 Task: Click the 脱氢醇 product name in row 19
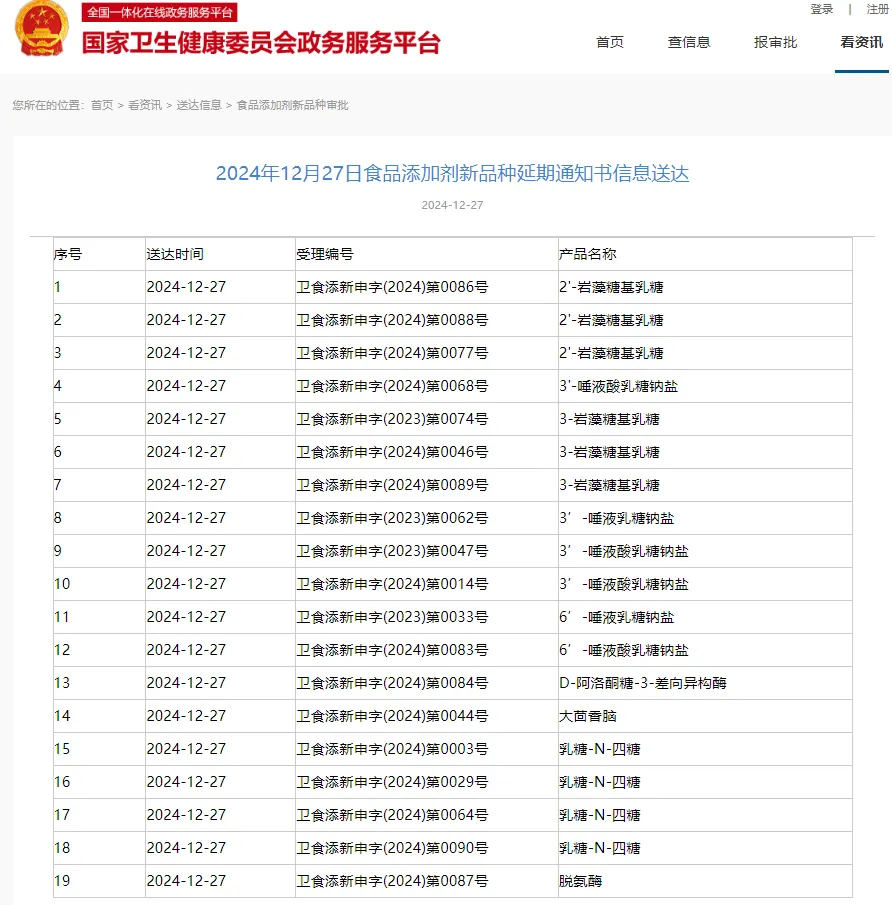[580, 881]
